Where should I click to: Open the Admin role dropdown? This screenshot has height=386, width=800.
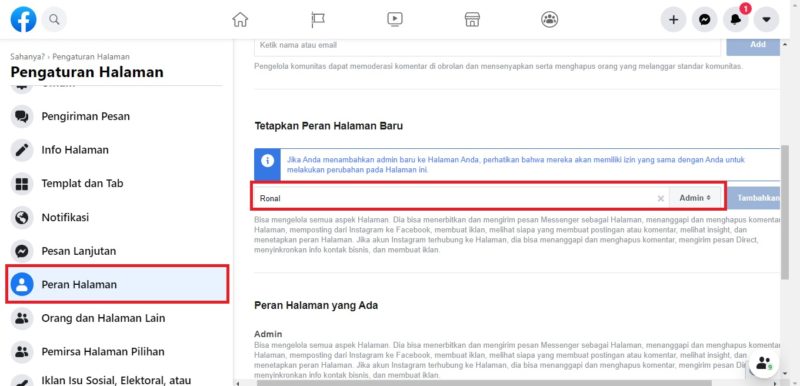695,198
